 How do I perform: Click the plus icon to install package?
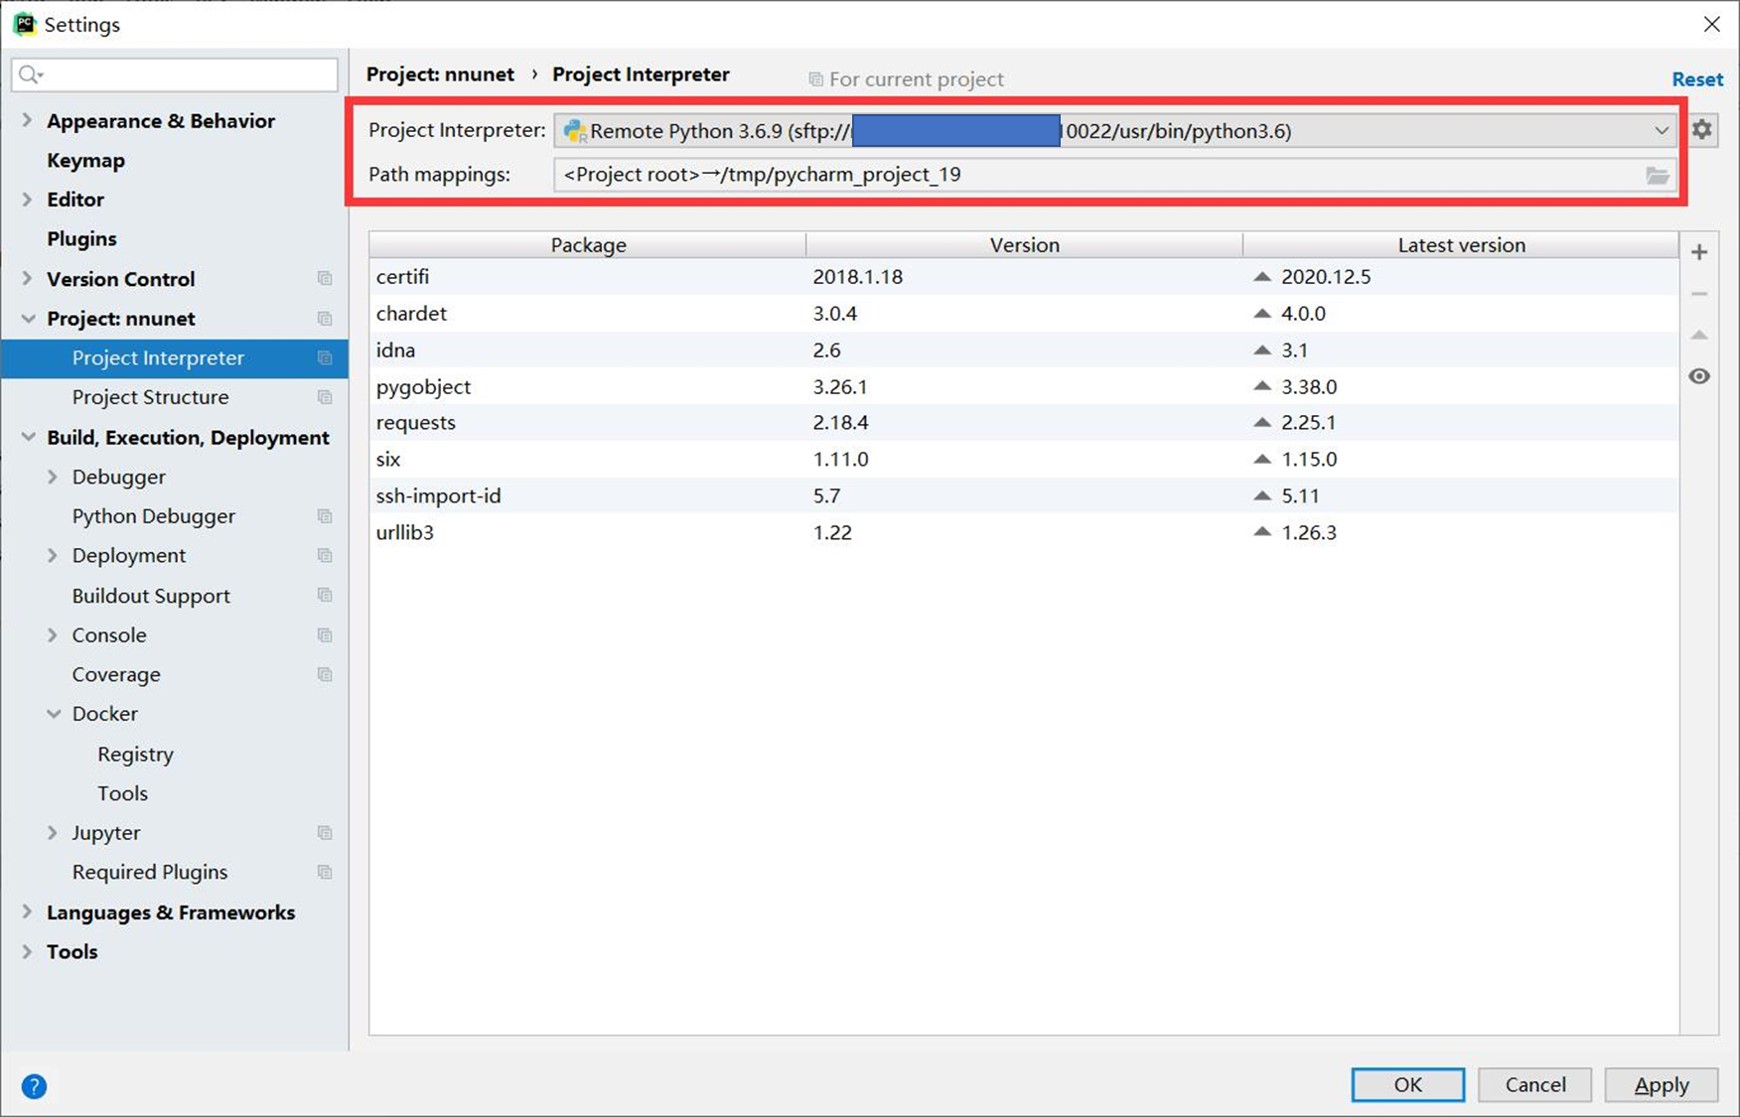pos(1699,252)
